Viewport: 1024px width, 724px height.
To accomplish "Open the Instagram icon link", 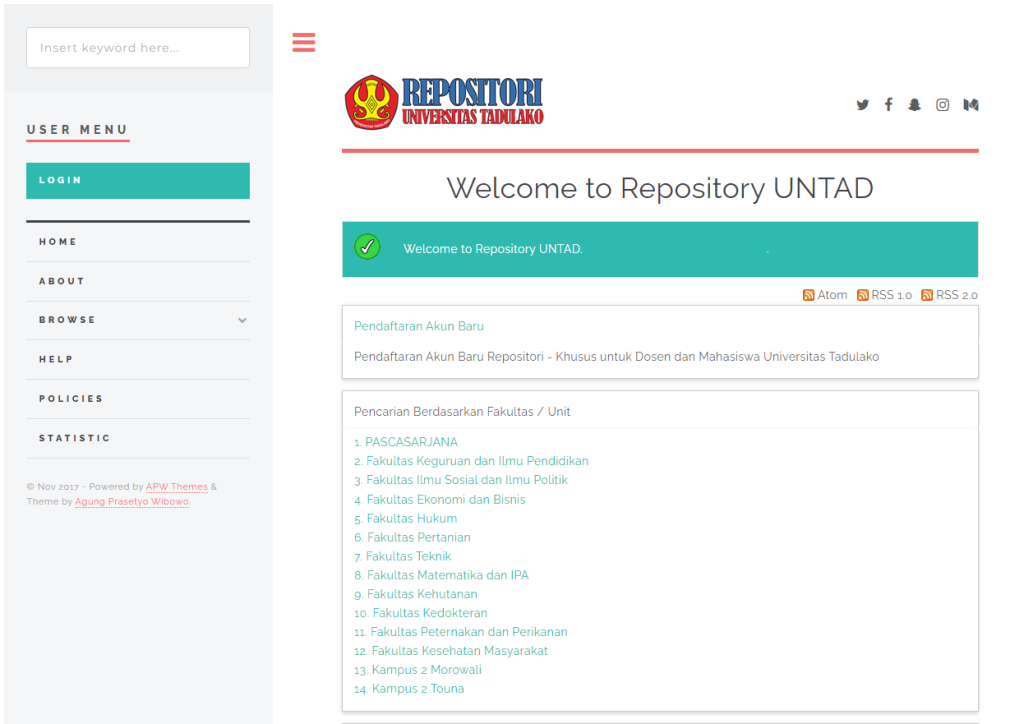I will [x=942, y=105].
